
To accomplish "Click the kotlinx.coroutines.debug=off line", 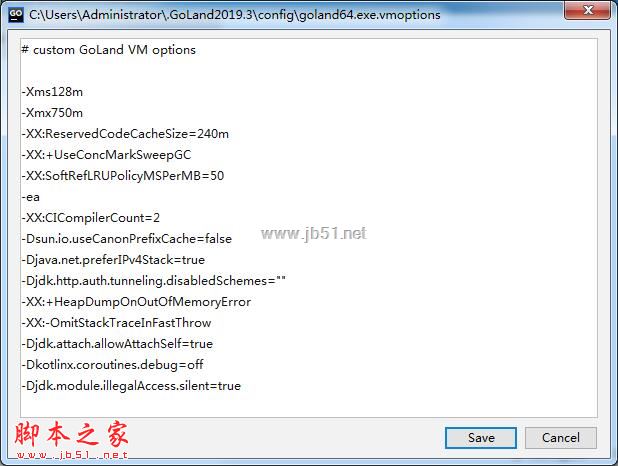I will [x=112, y=365].
